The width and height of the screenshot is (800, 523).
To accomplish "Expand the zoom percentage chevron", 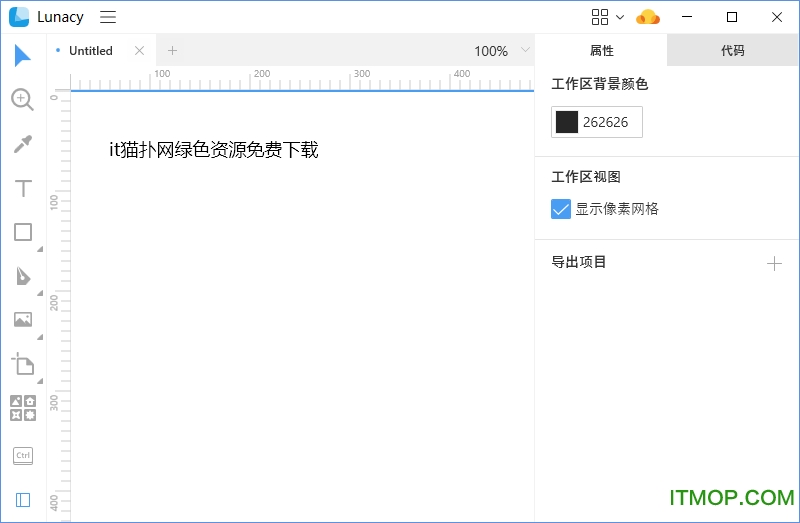I will pyautogui.click(x=525, y=49).
